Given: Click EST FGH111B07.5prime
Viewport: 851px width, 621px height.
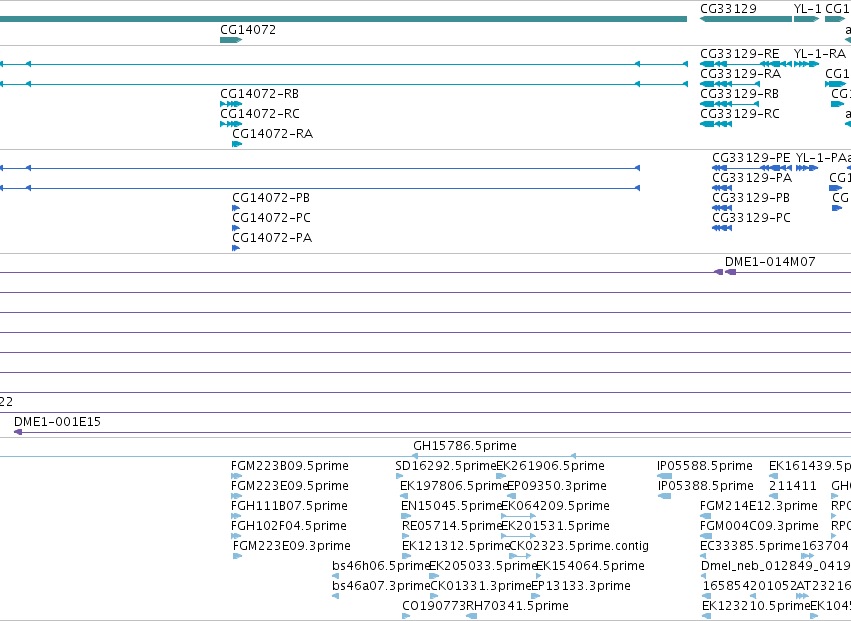Looking at the screenshot, I should click(x=289, y=506).
